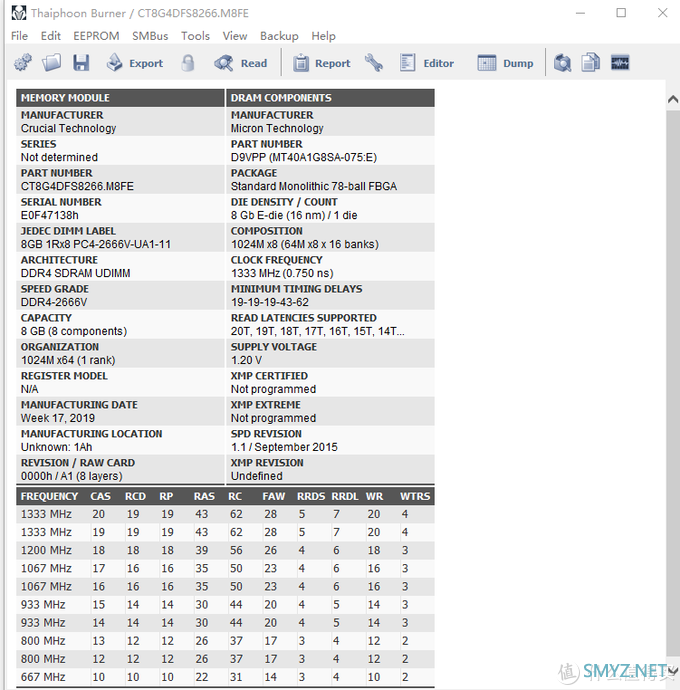Click the Read magnifier icon
This screenshot has width=680, height=690.
(x=224, y=63)
